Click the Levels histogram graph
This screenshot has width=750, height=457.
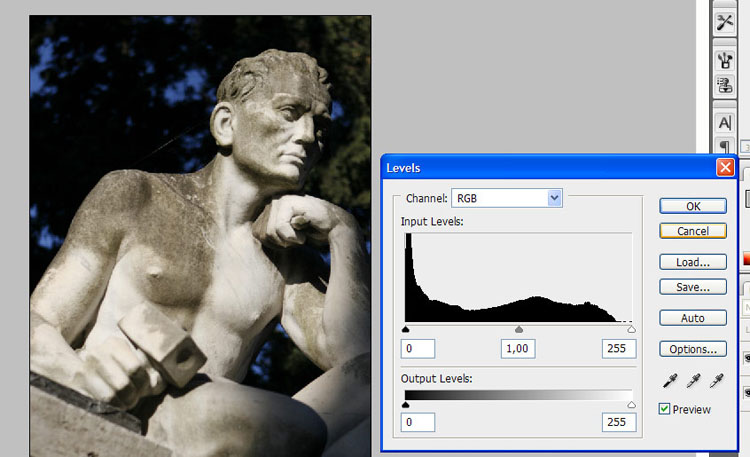[518, 278]
